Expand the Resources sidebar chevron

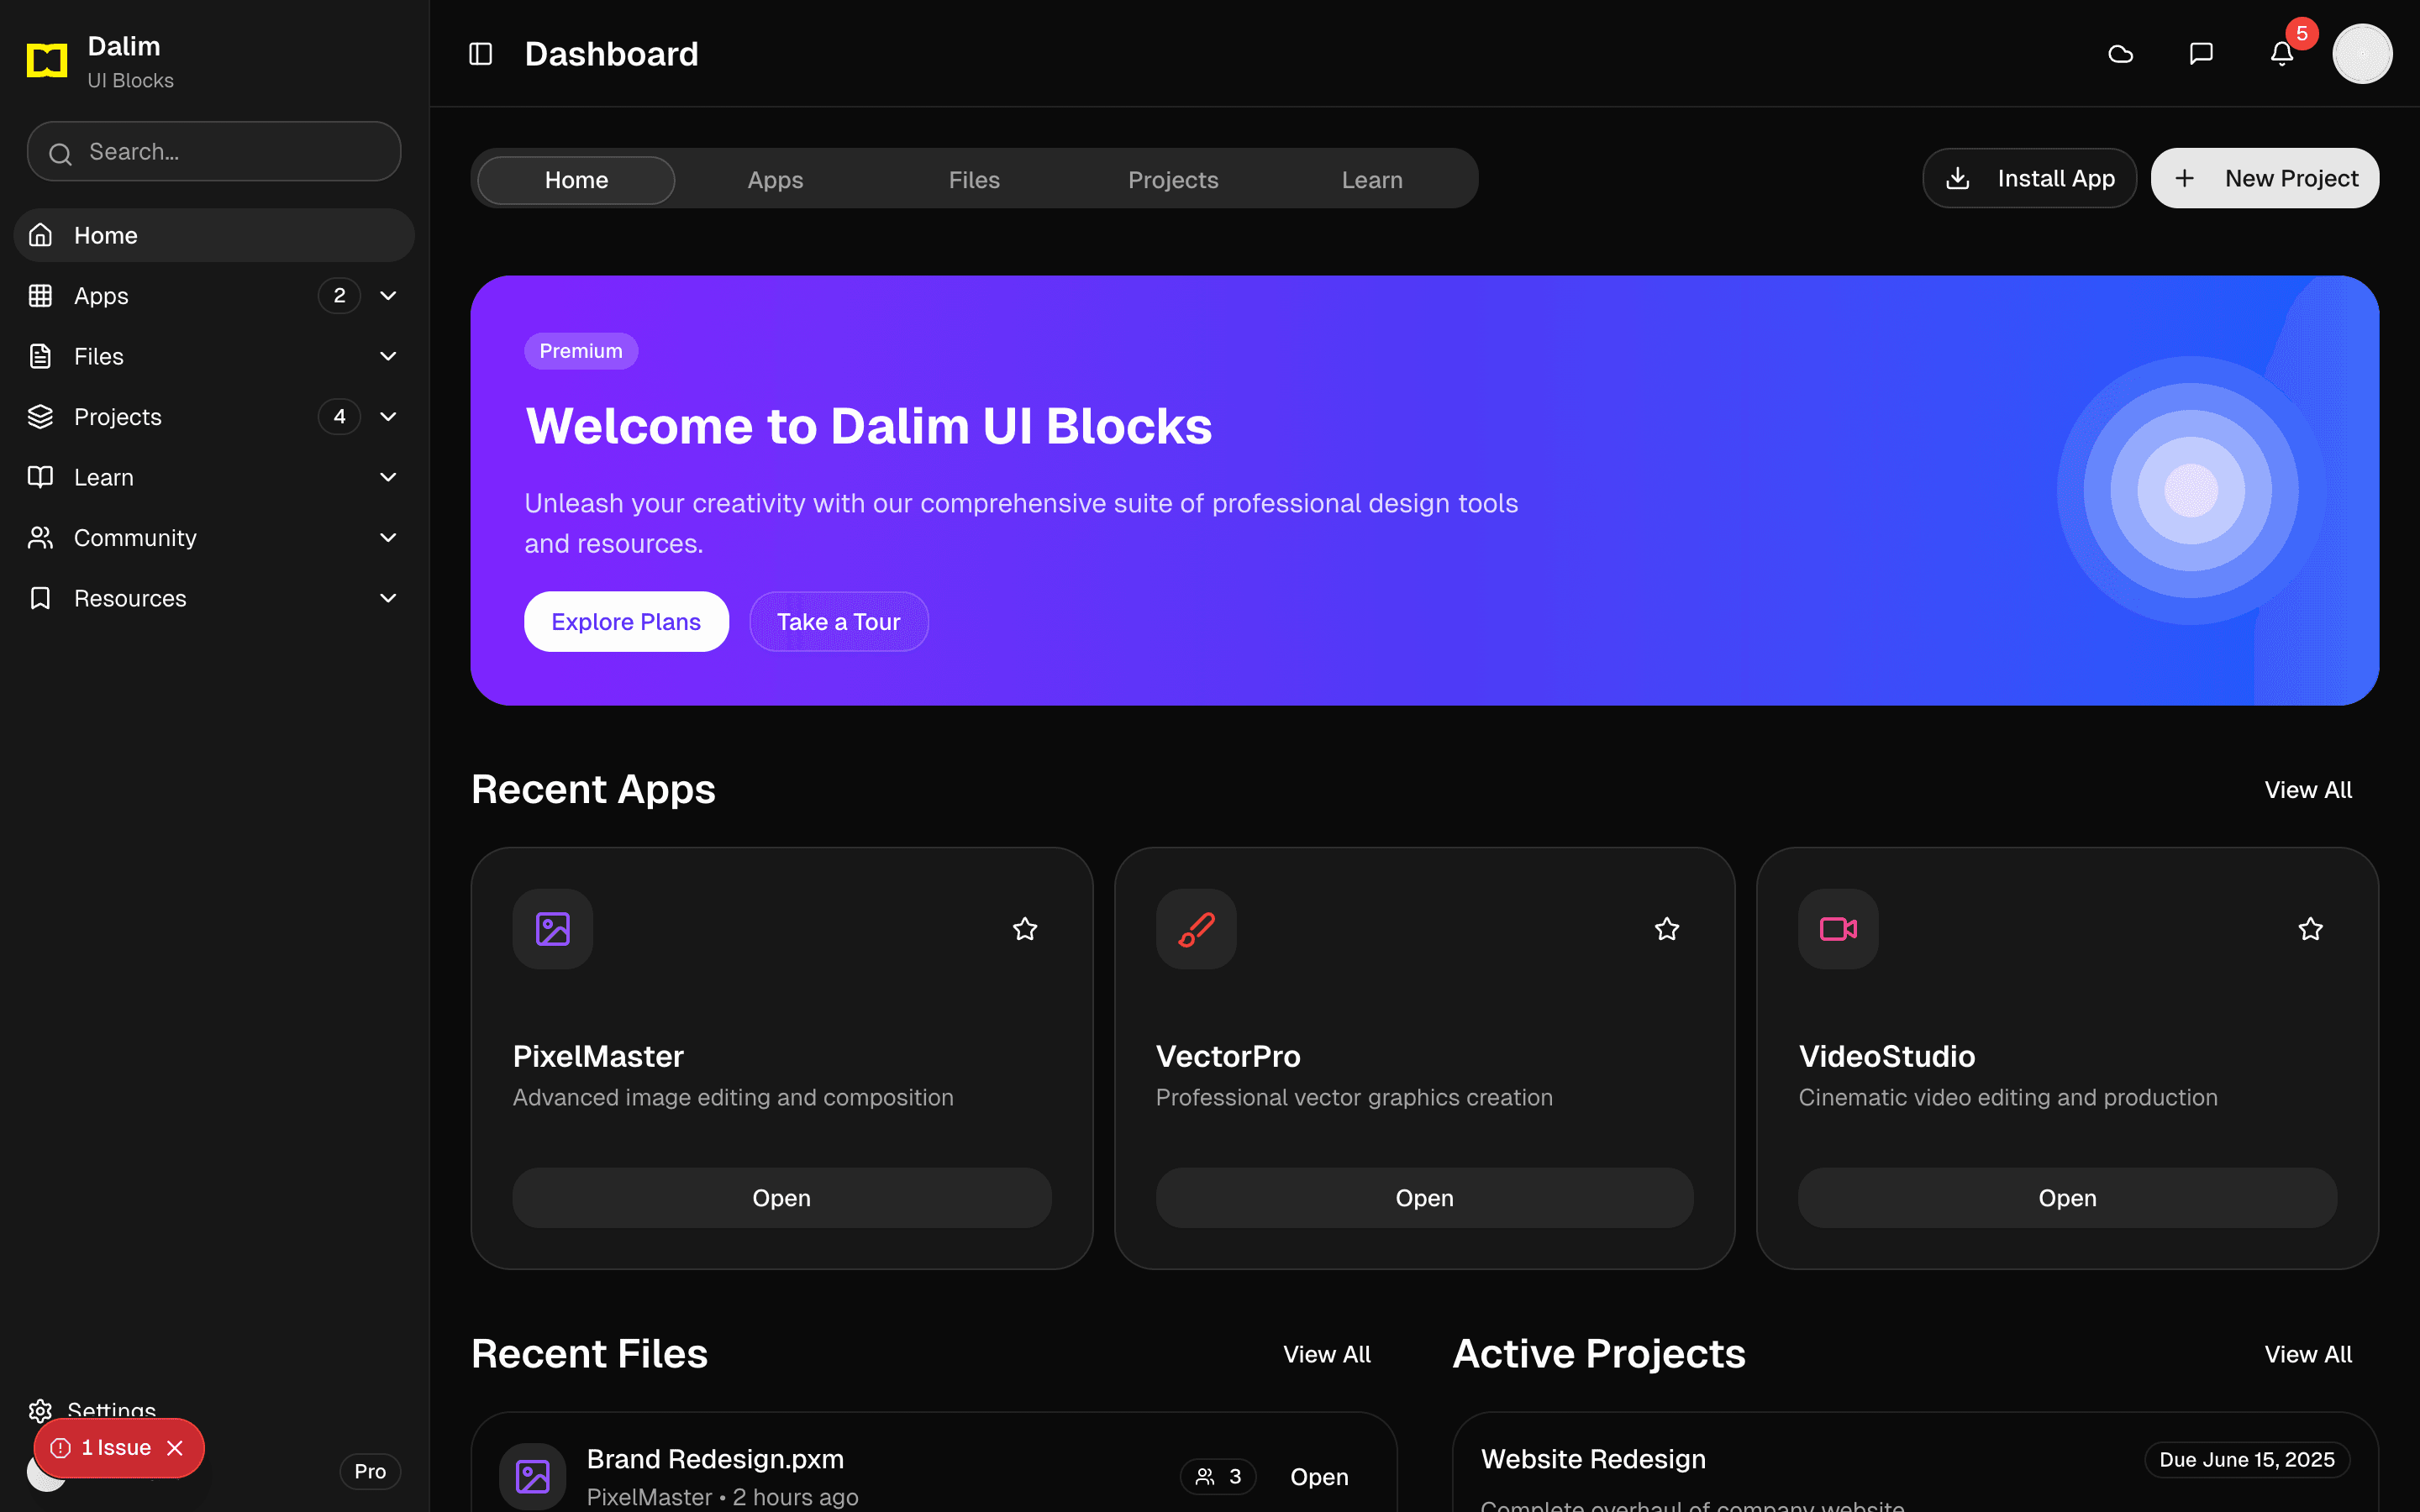(388, 598)
